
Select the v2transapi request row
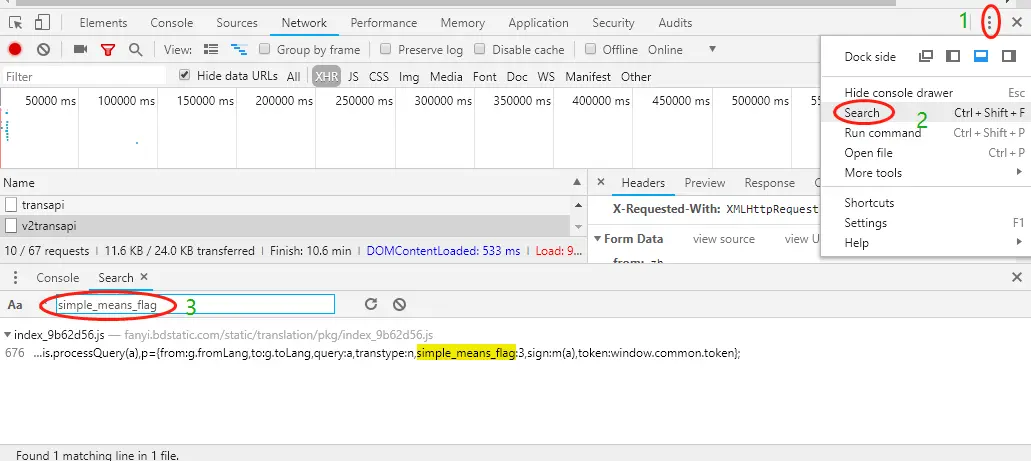click(x=285, y=226)
